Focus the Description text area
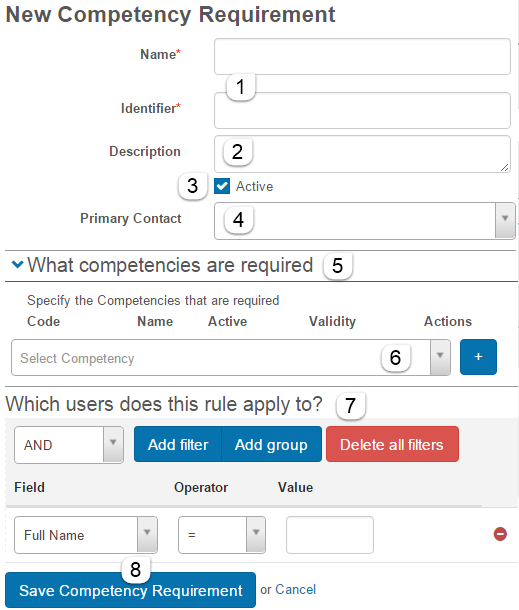This screenshot has height=610, width=519. (362, 154)
